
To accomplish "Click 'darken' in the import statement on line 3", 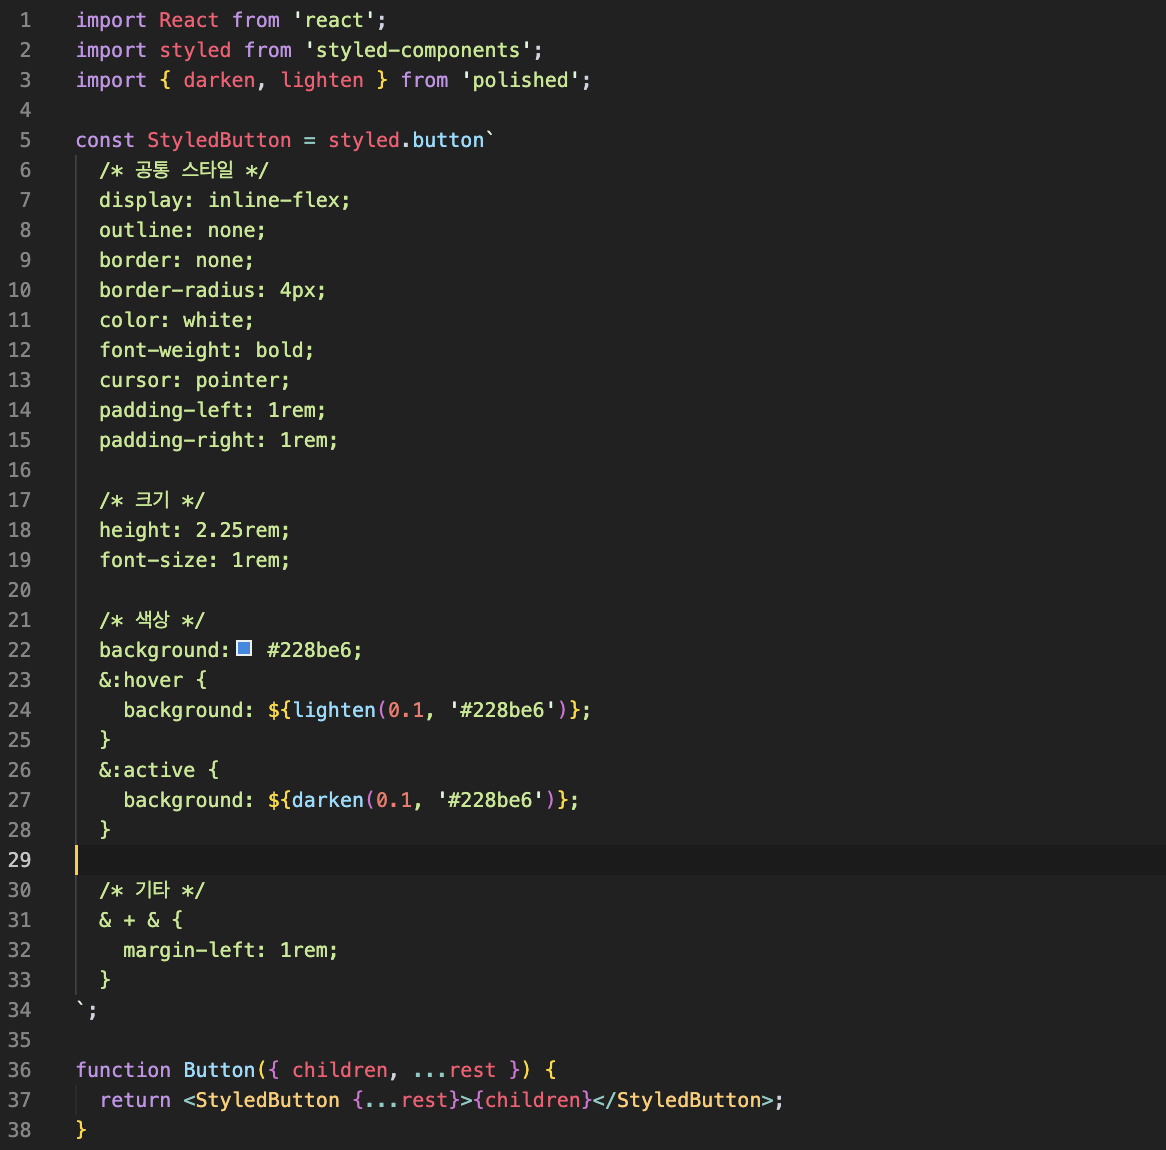I will pyautogui.click(x=219, y=80).
